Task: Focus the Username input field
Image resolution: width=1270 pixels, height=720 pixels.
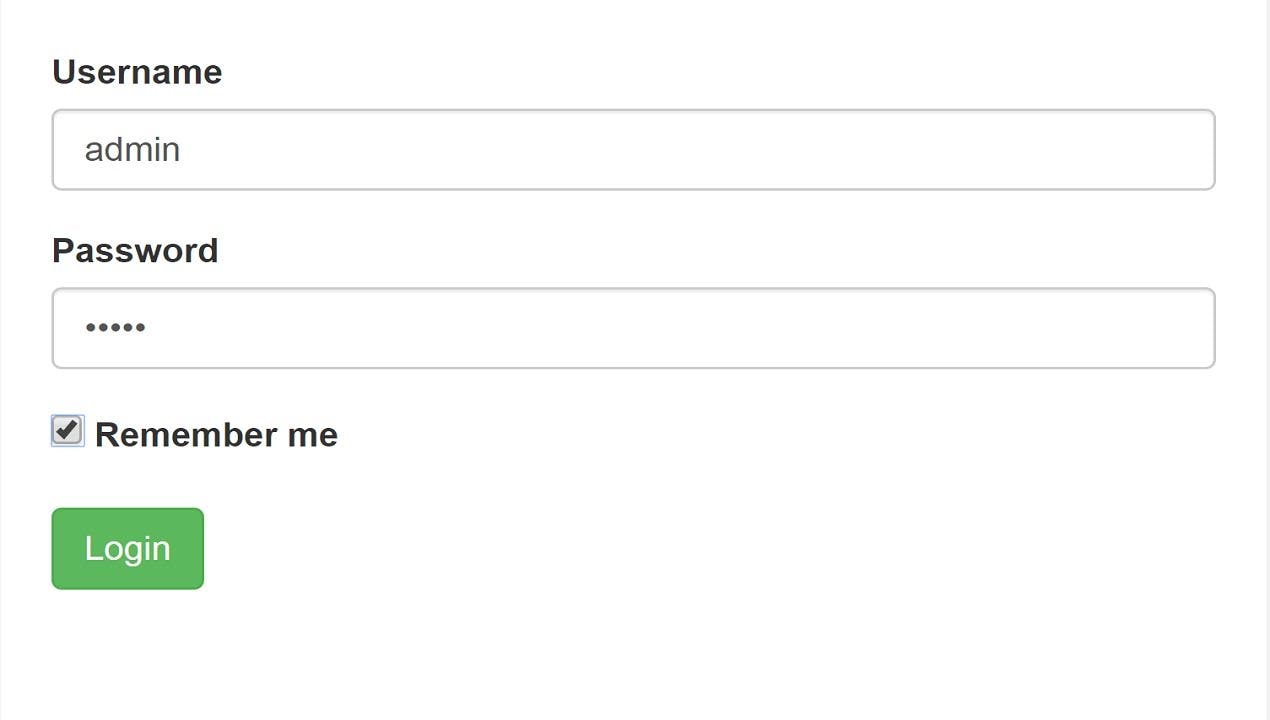Action: coord(633,150)
